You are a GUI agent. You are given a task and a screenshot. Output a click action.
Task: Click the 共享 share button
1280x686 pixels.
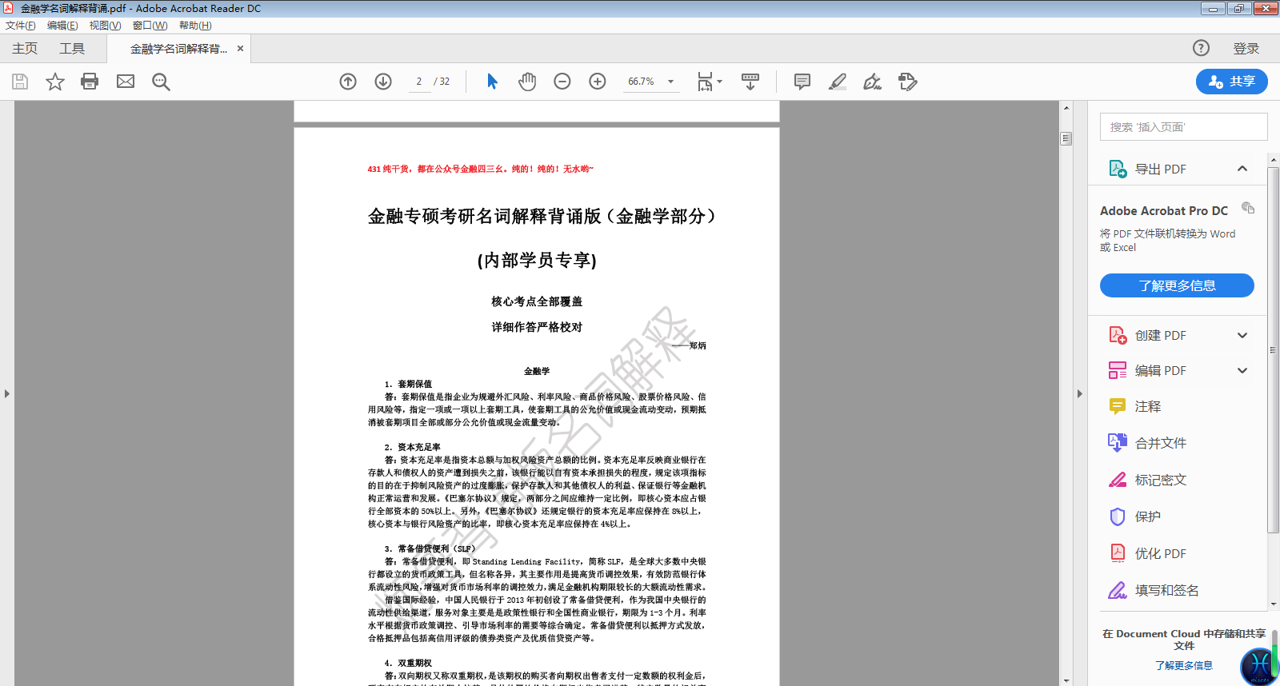(x=1232, y=81)
